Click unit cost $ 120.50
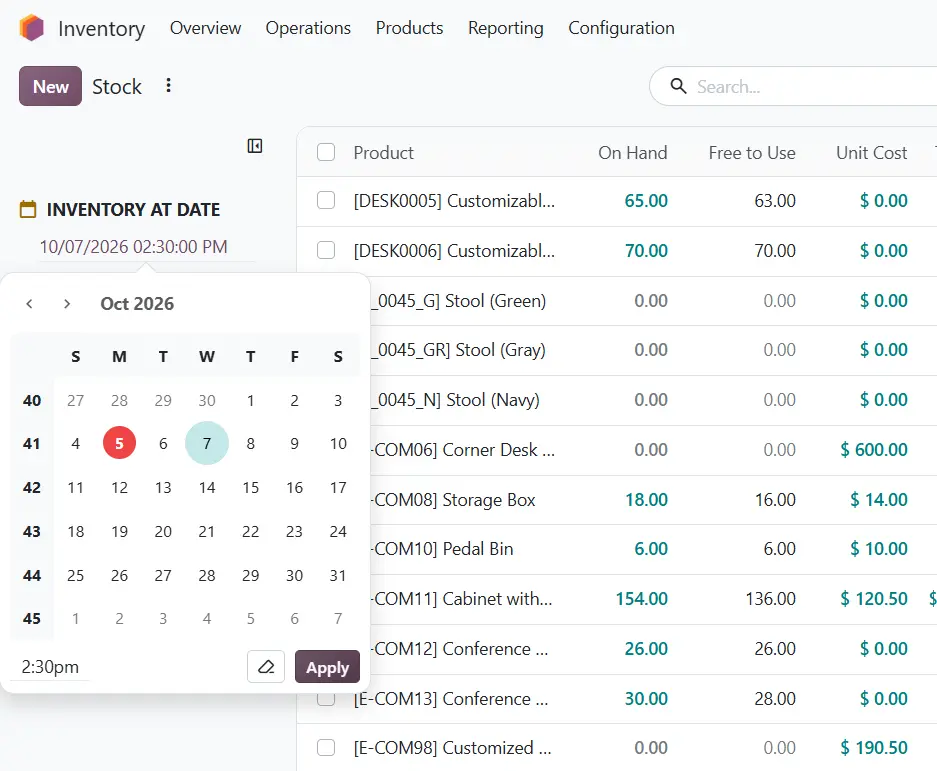 (x=874, y=599)
